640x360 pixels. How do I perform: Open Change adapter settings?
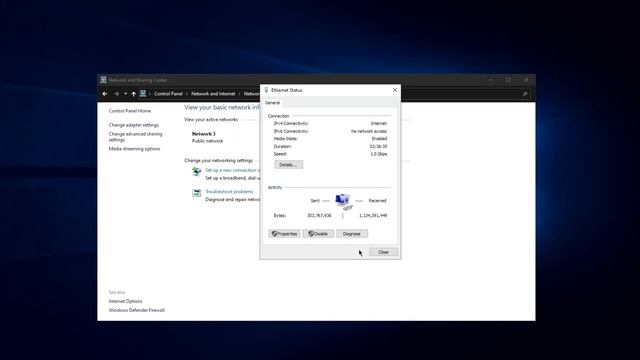tap(133, 125)
